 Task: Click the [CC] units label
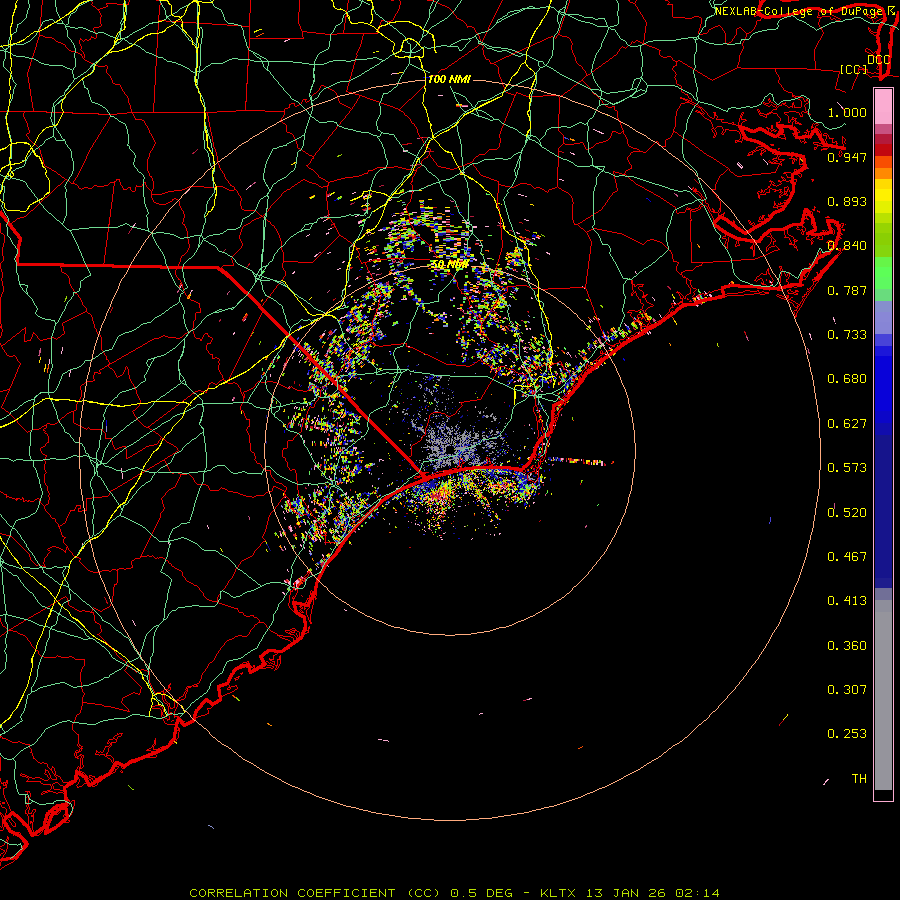point(854,69)
